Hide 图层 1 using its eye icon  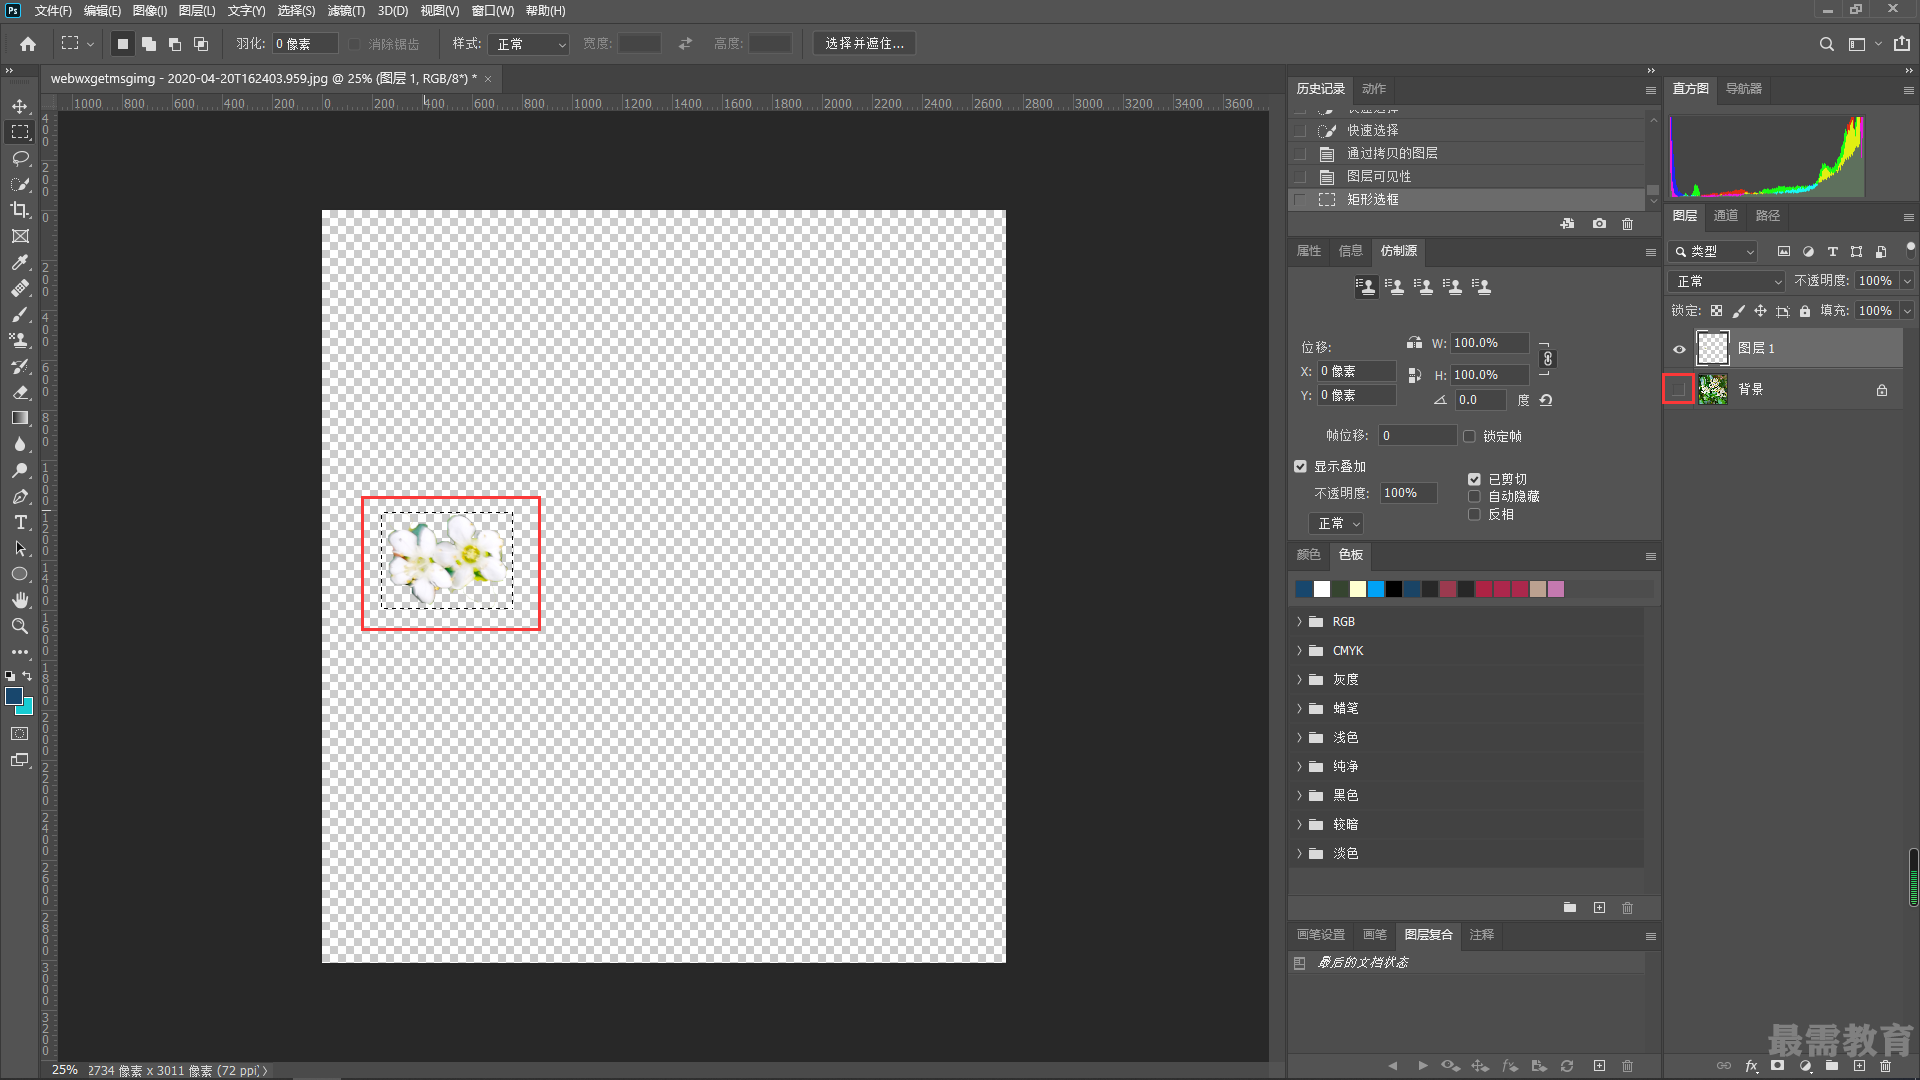(x=1679, y=349)
